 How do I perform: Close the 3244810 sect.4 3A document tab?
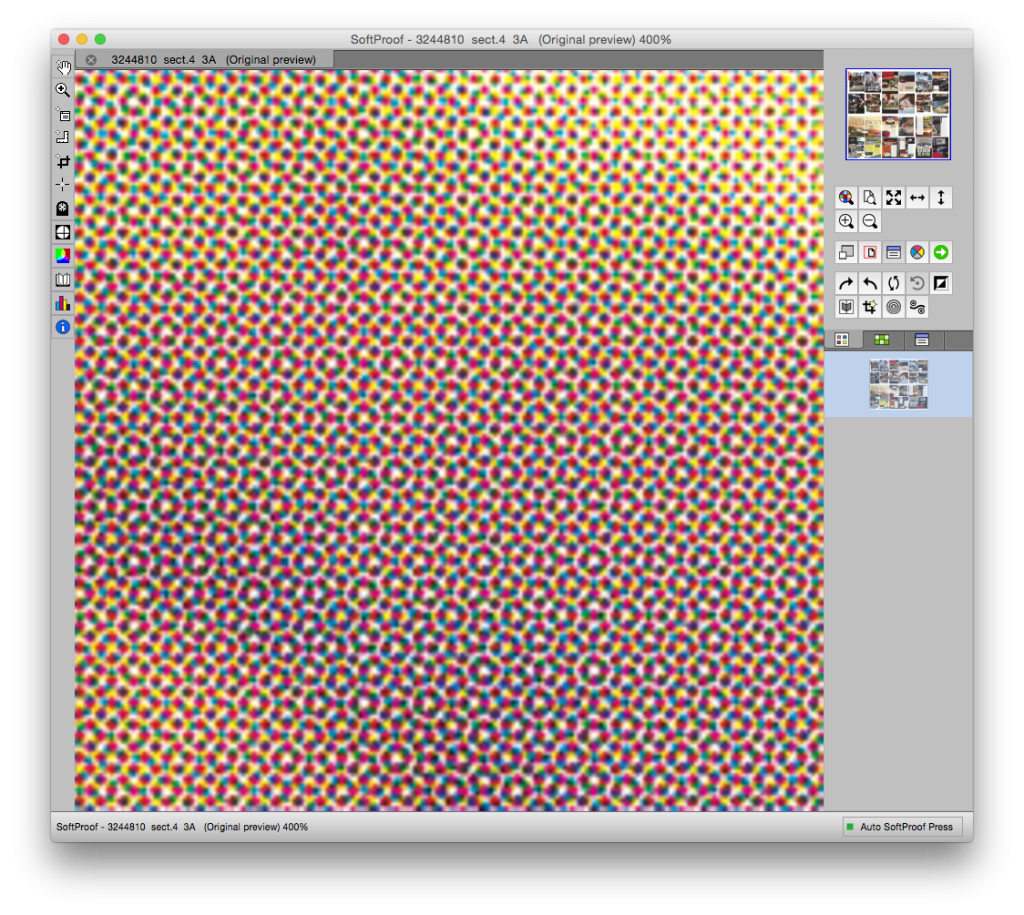tap(91, 60)
